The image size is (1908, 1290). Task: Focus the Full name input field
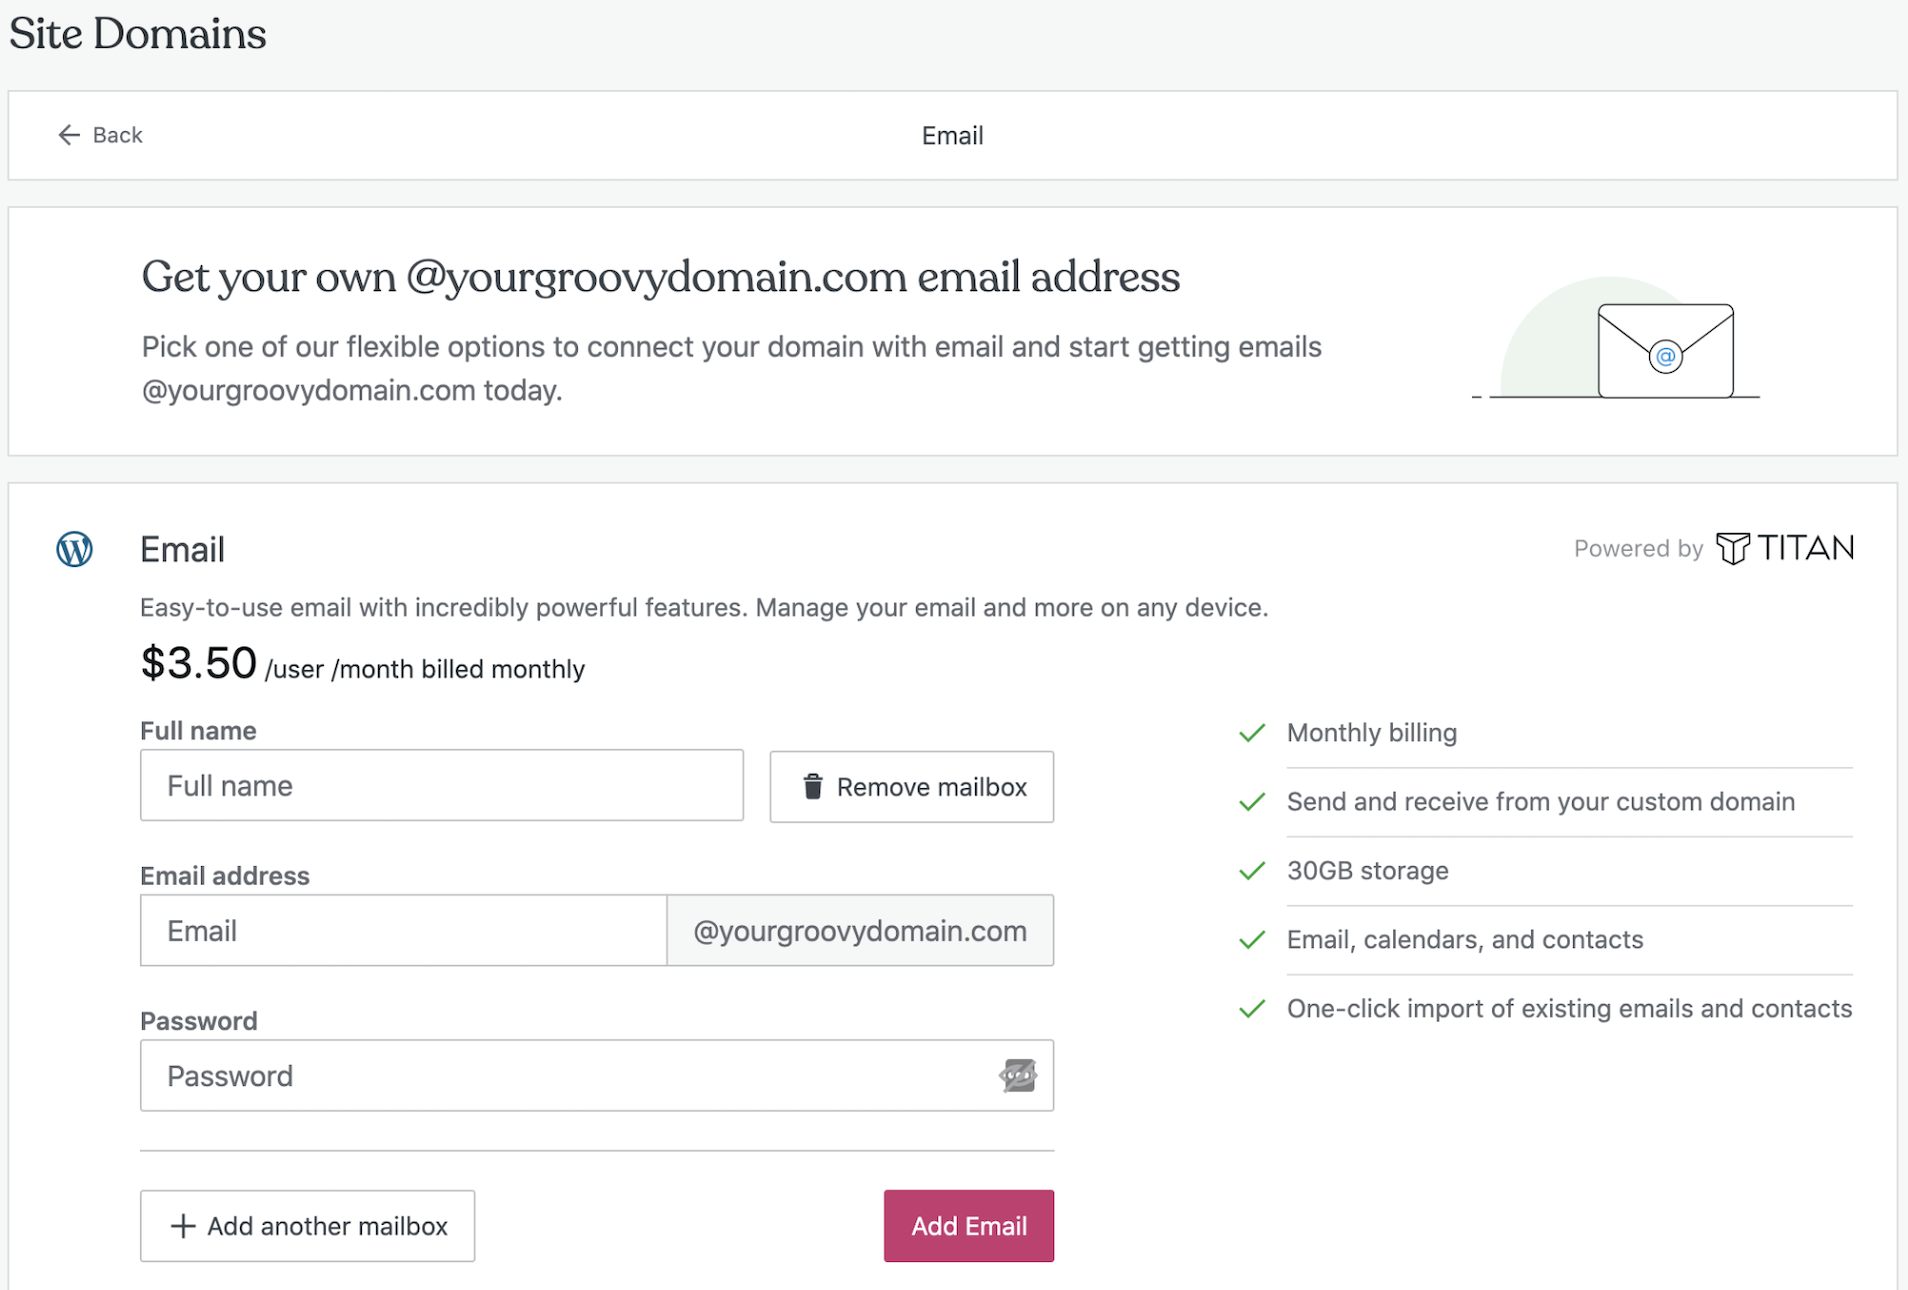pyautogui.click(x=441, y=786)
